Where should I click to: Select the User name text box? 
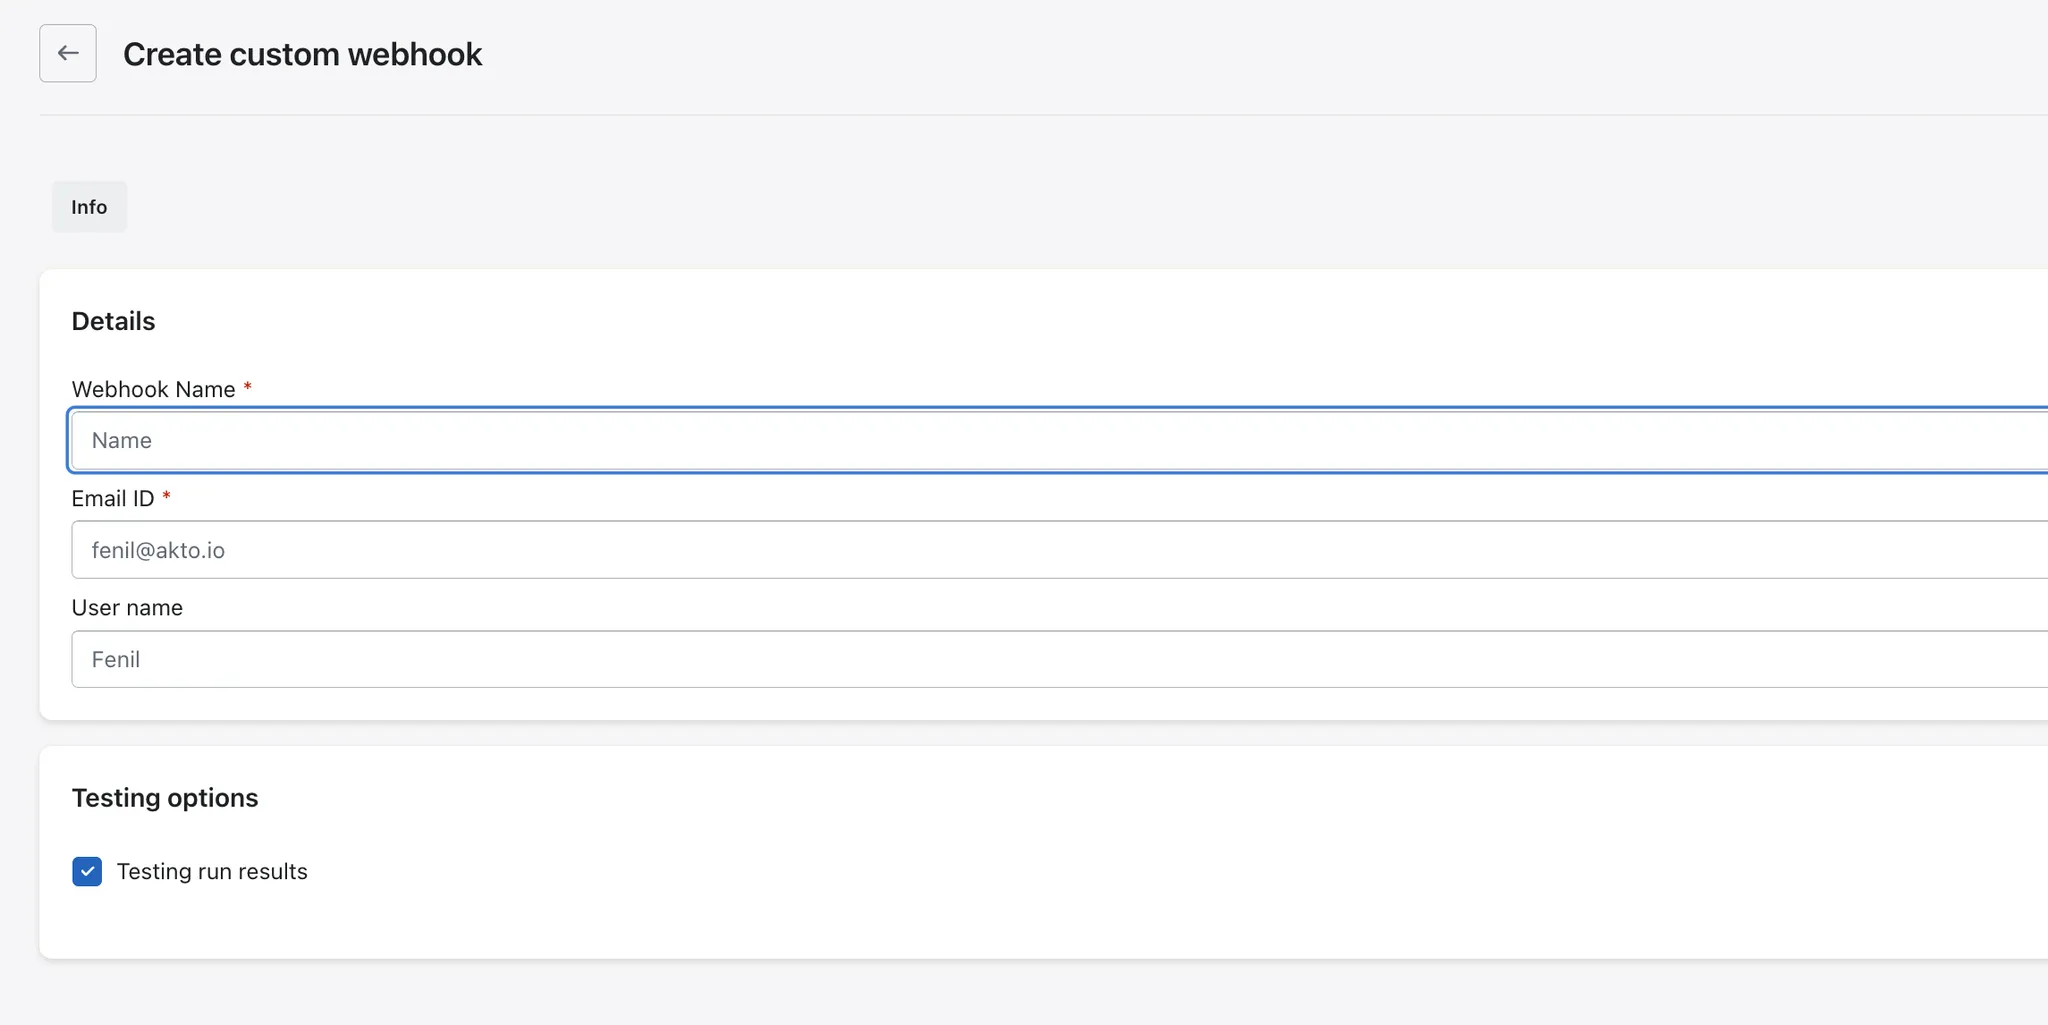click(x=1000, y=659)
